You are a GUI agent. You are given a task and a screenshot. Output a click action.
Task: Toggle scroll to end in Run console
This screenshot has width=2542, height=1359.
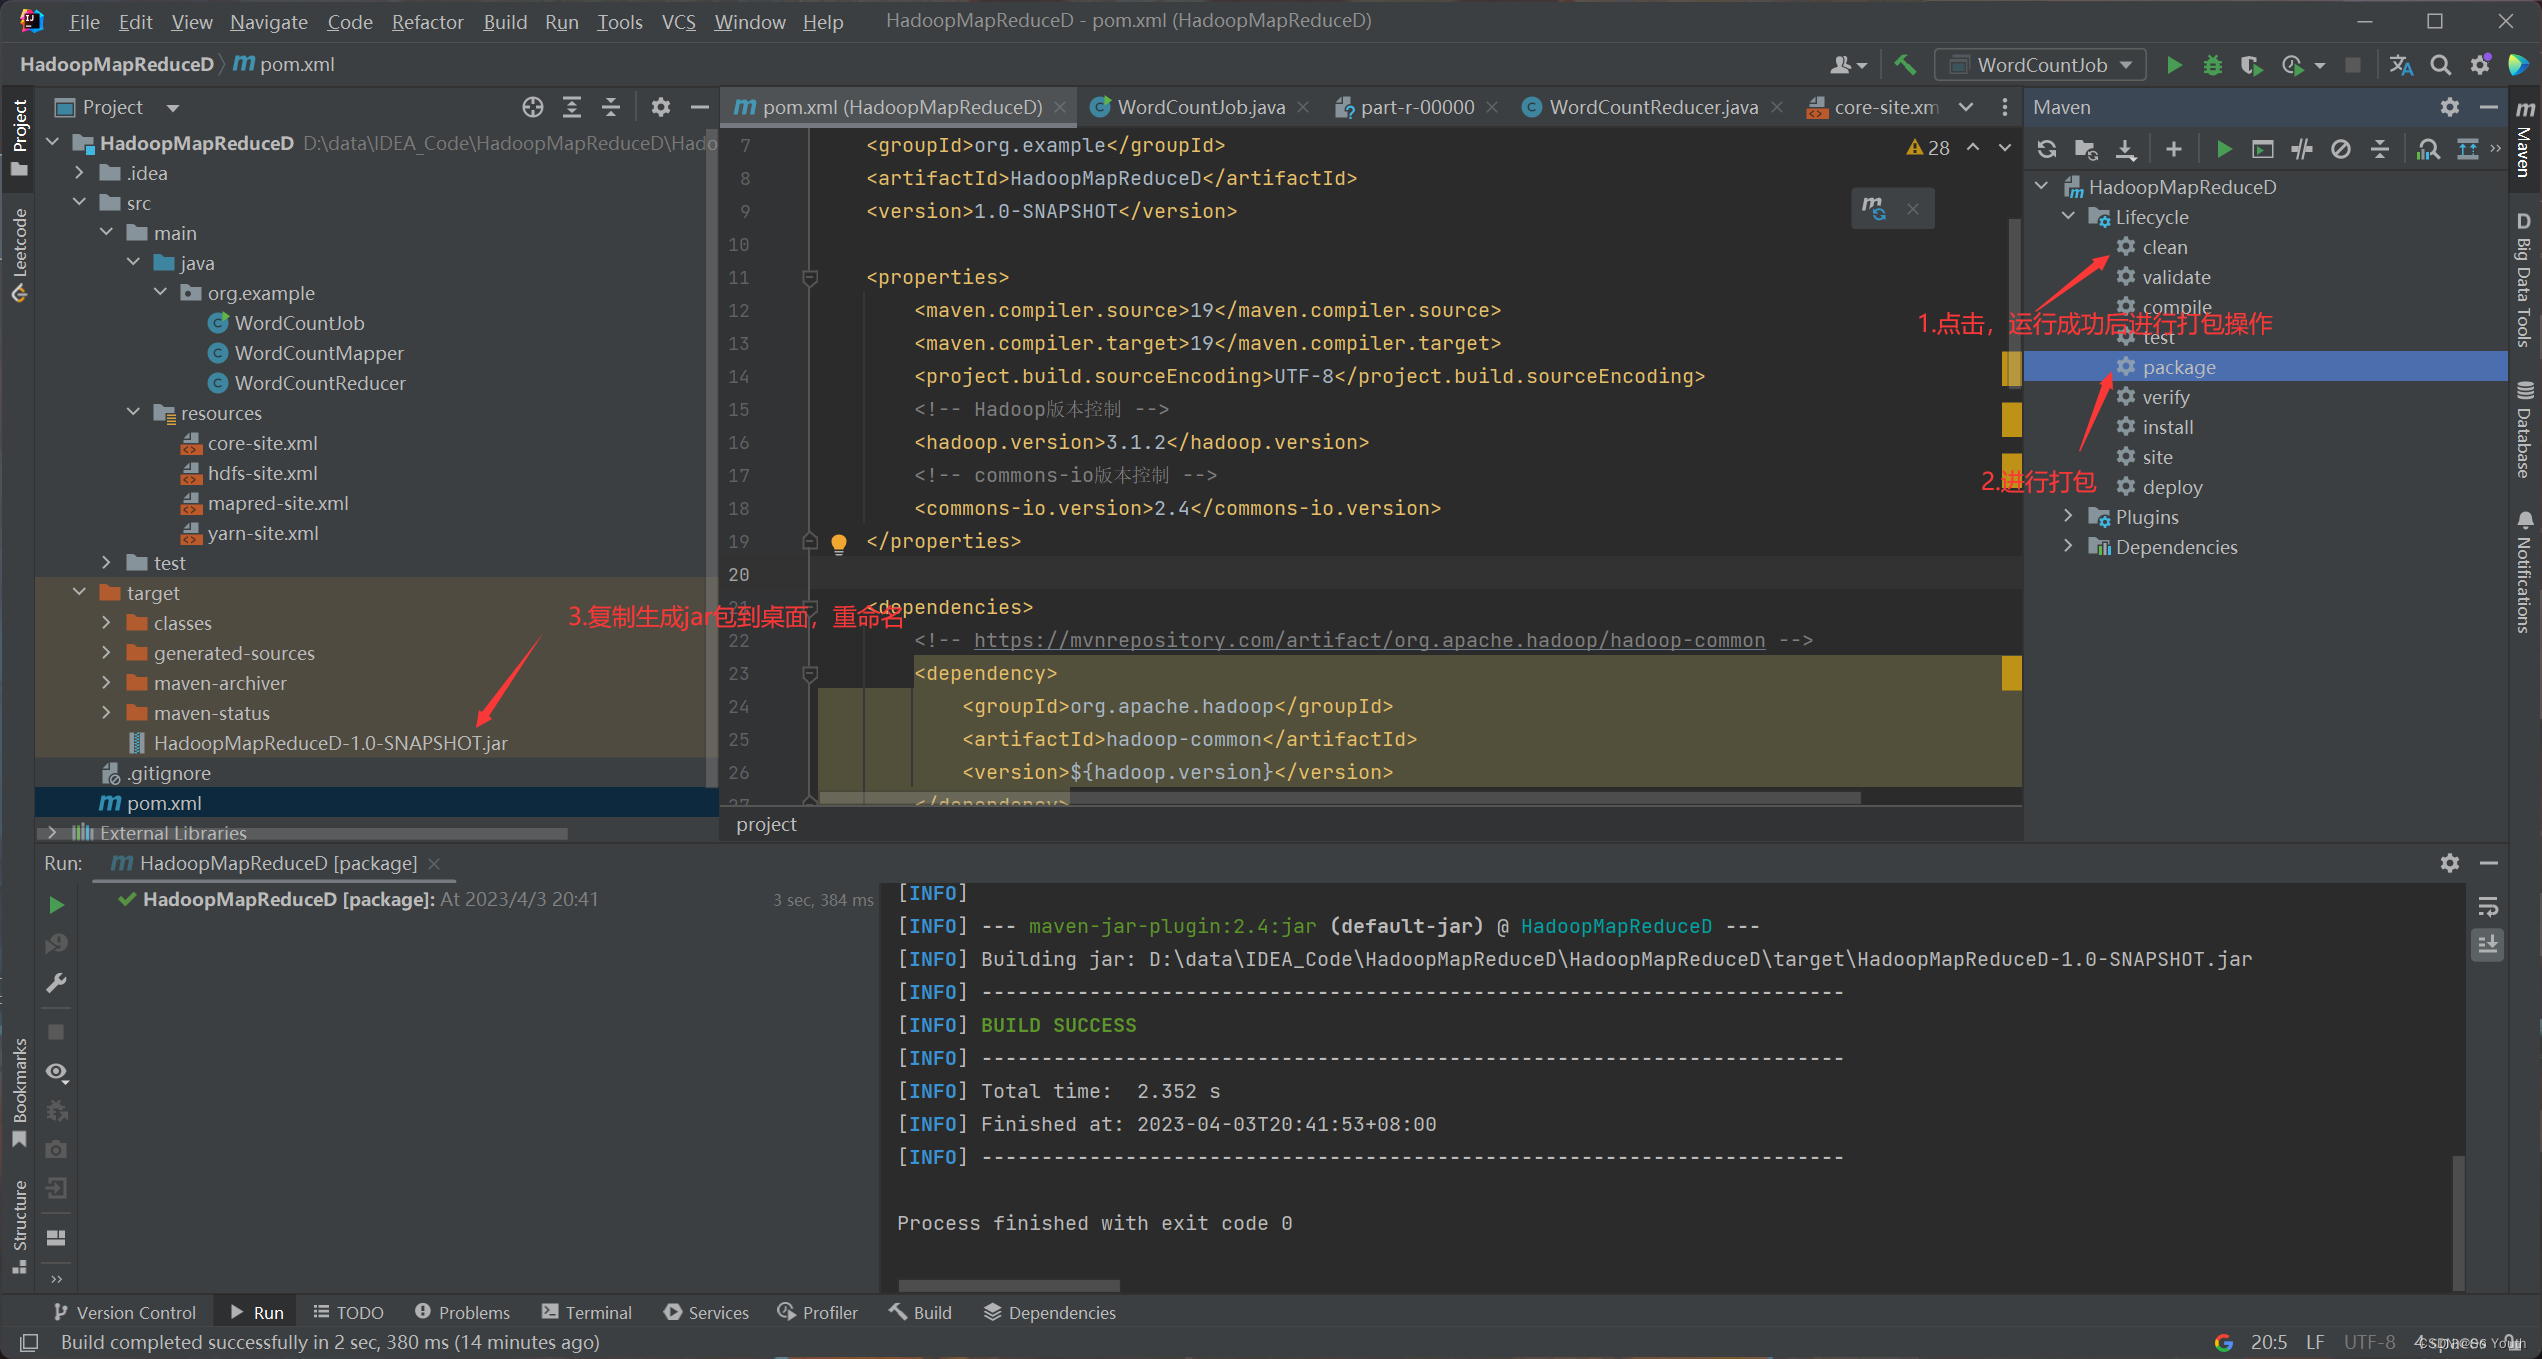pos(2488,945)
